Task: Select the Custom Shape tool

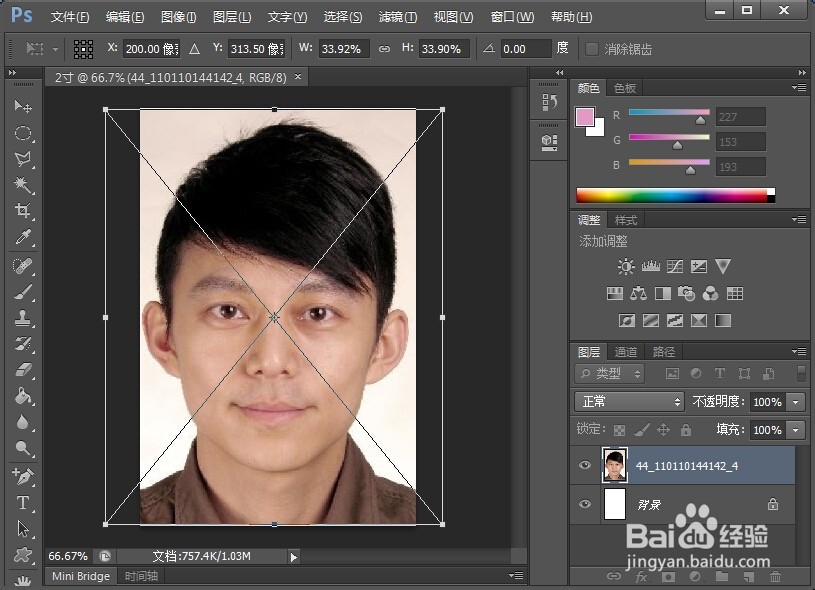Action: click(x=23, y=555)
